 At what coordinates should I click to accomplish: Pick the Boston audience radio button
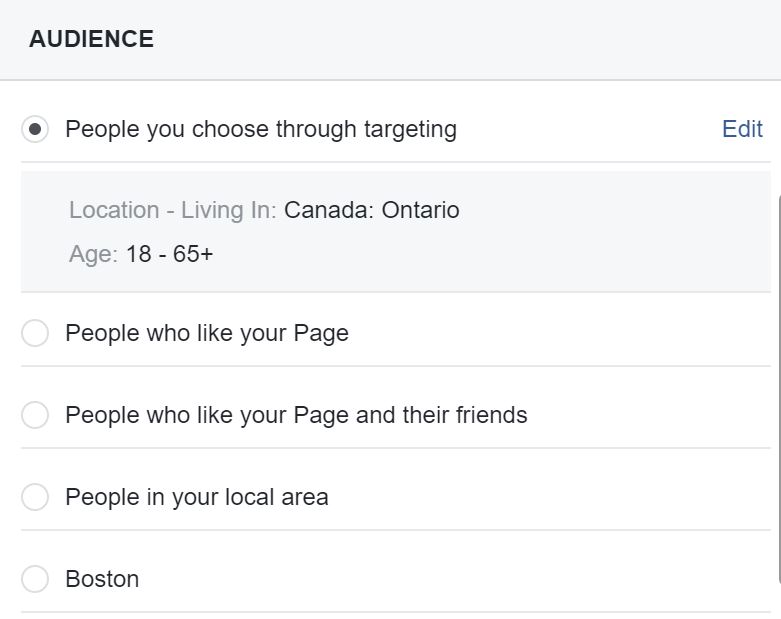tap(35, 579)
